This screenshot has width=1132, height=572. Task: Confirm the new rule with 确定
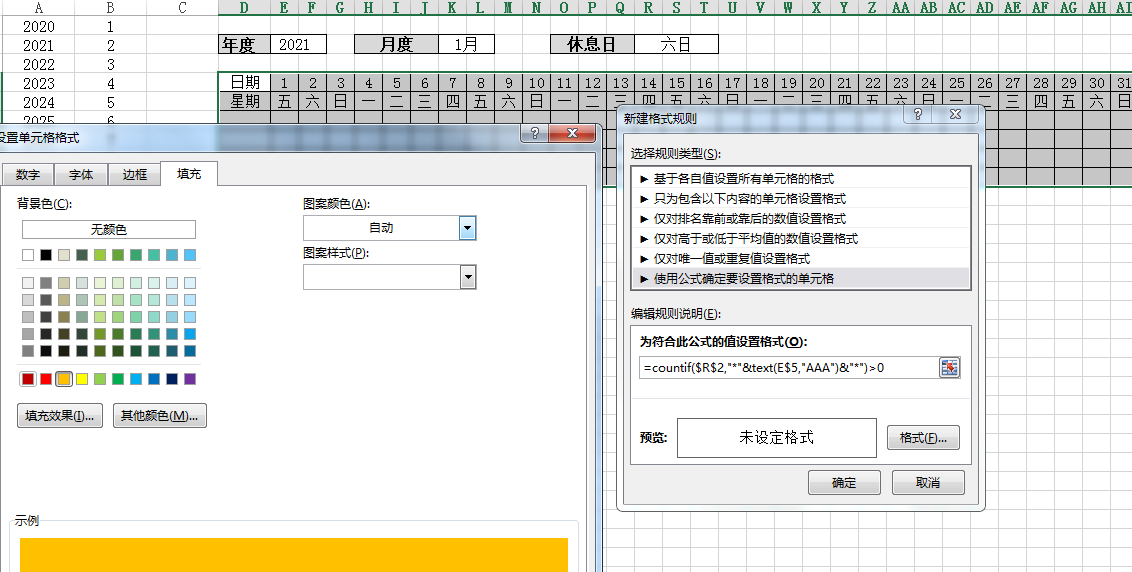[x=844, y=482]
